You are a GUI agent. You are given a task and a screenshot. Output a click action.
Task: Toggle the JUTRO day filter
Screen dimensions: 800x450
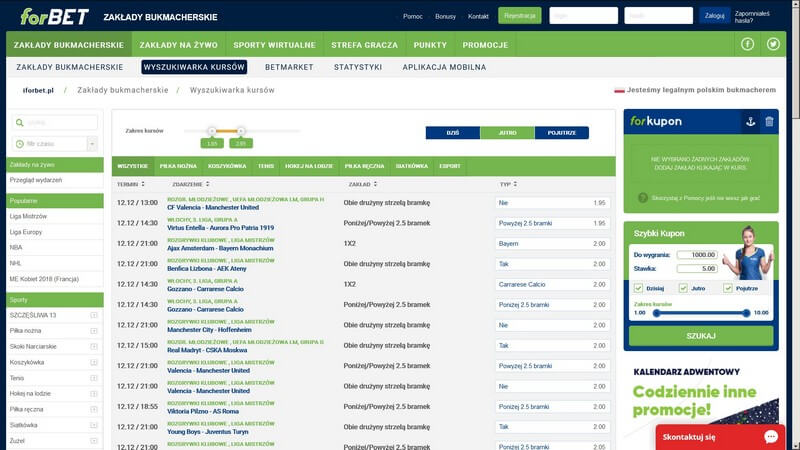507,133
